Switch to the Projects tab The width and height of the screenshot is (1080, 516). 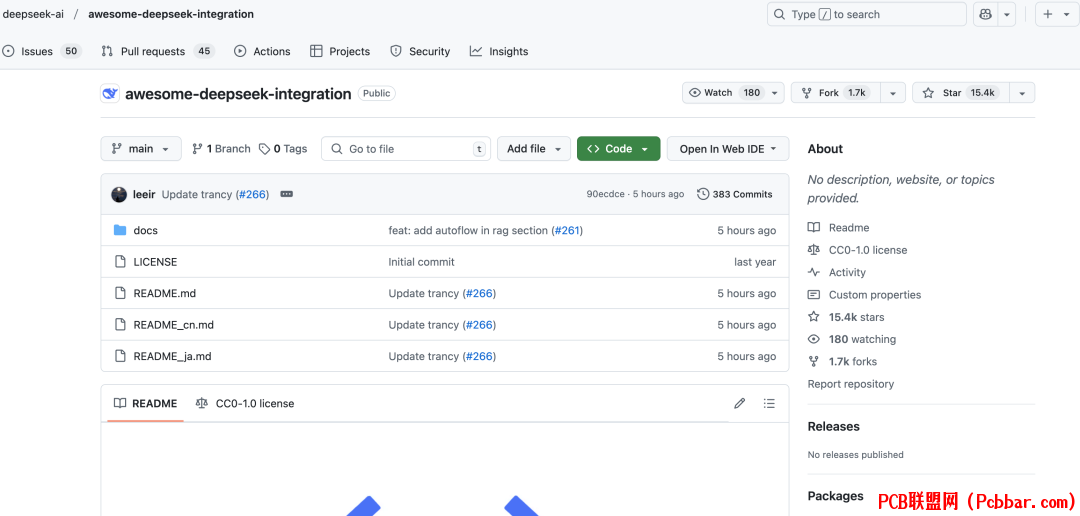(x=340, y=51)
